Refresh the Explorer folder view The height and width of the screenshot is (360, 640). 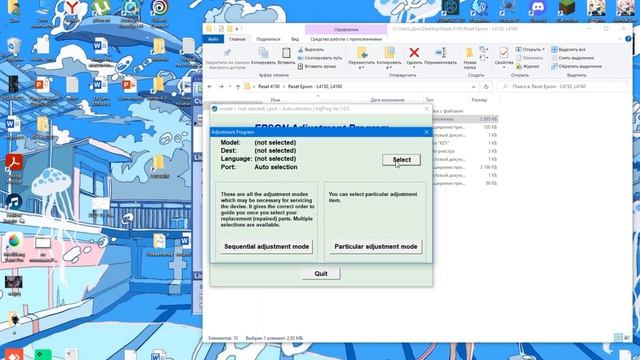pos(486,87)
